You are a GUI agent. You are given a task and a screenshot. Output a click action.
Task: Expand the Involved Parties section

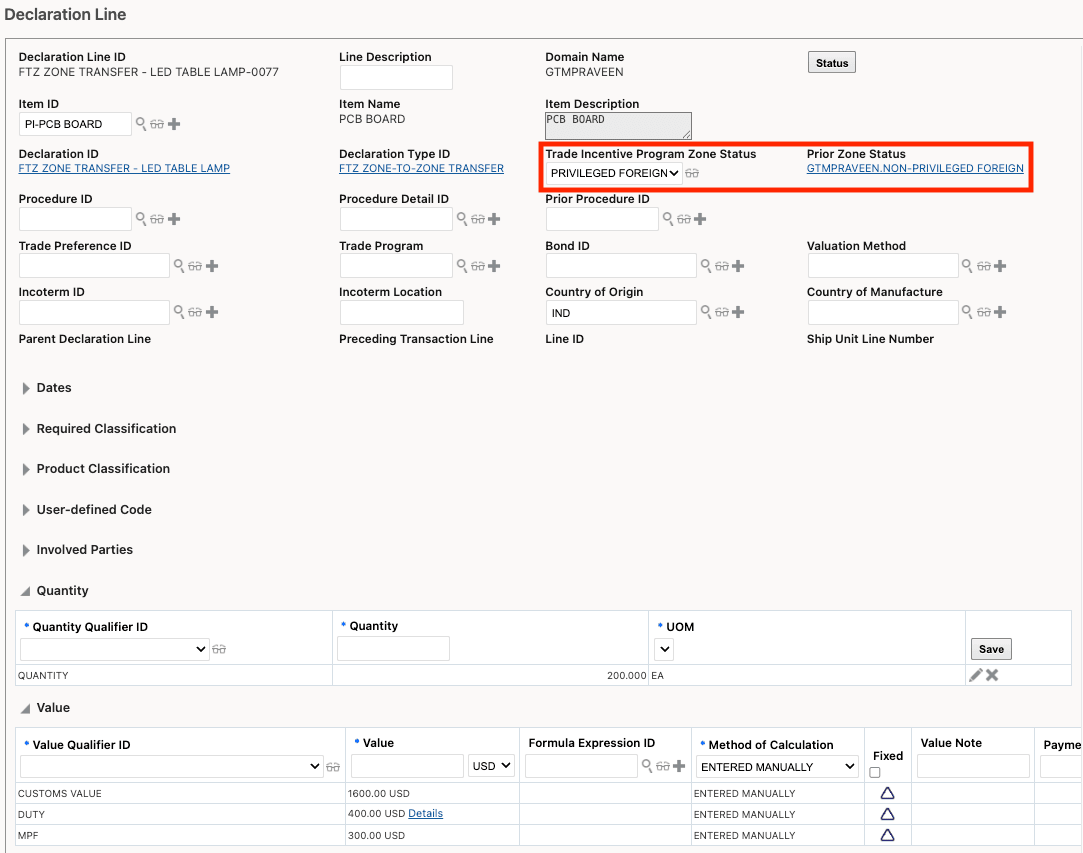click(x=27, y=550)
